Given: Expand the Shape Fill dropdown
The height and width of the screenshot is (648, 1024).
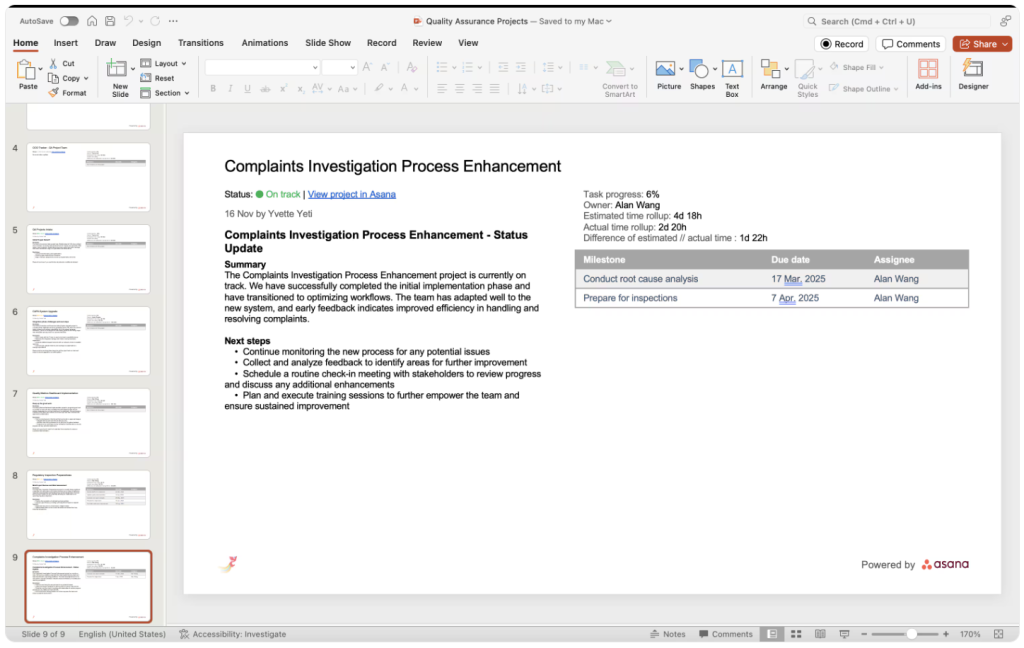Looking at the screenshot, I should point(881,67).
